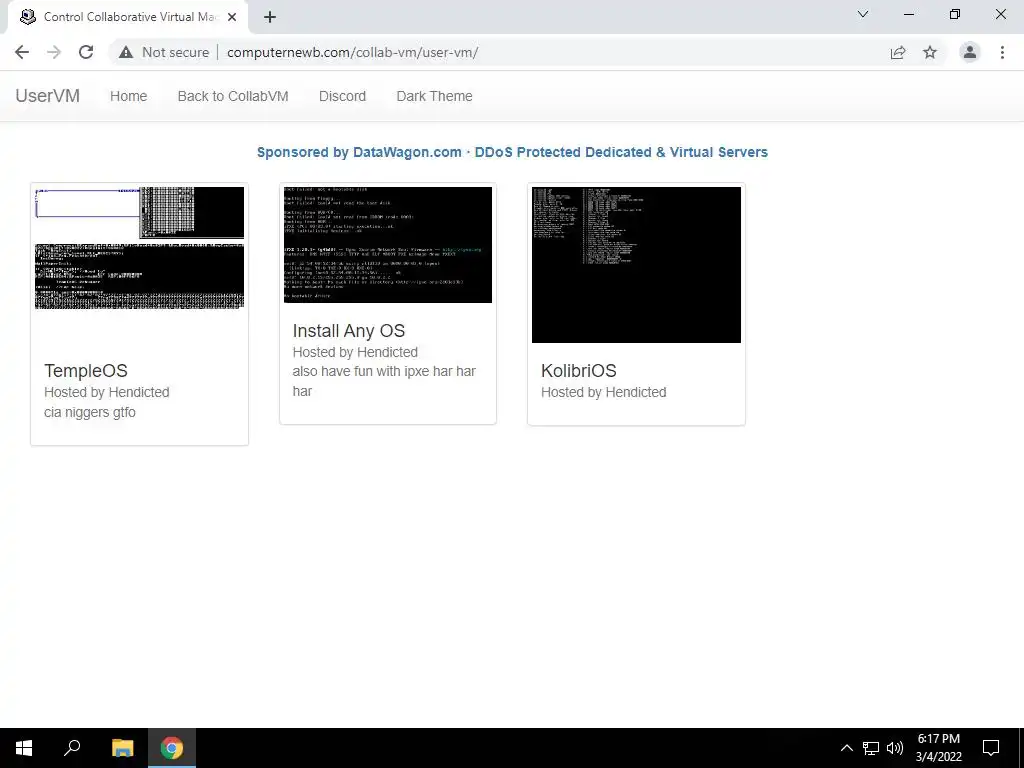Select the Control Collaborative Virtual Machines tab
Screen dimensions: 1024x768
click(x=128, y=18)
